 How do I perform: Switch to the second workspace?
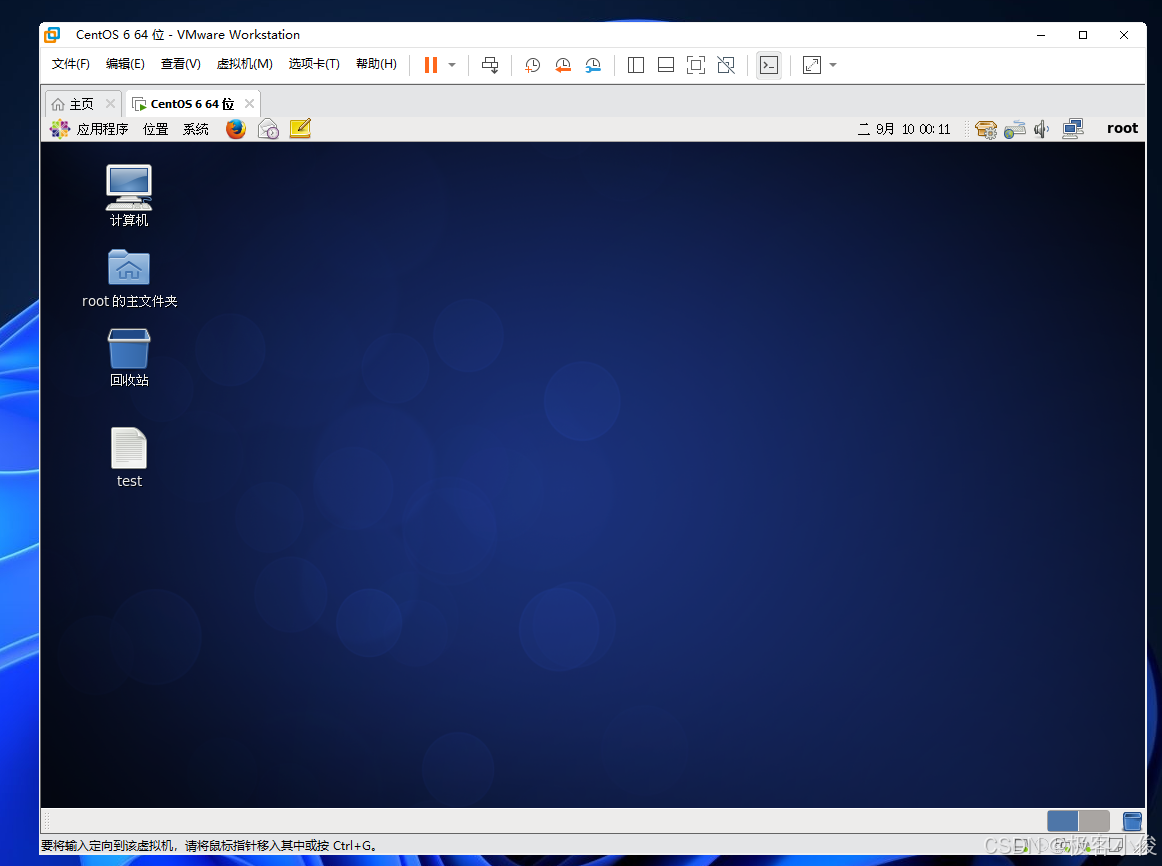1094,821
